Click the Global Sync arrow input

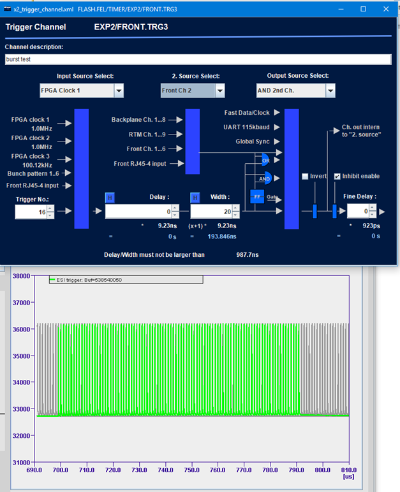[x=277, y=142]
